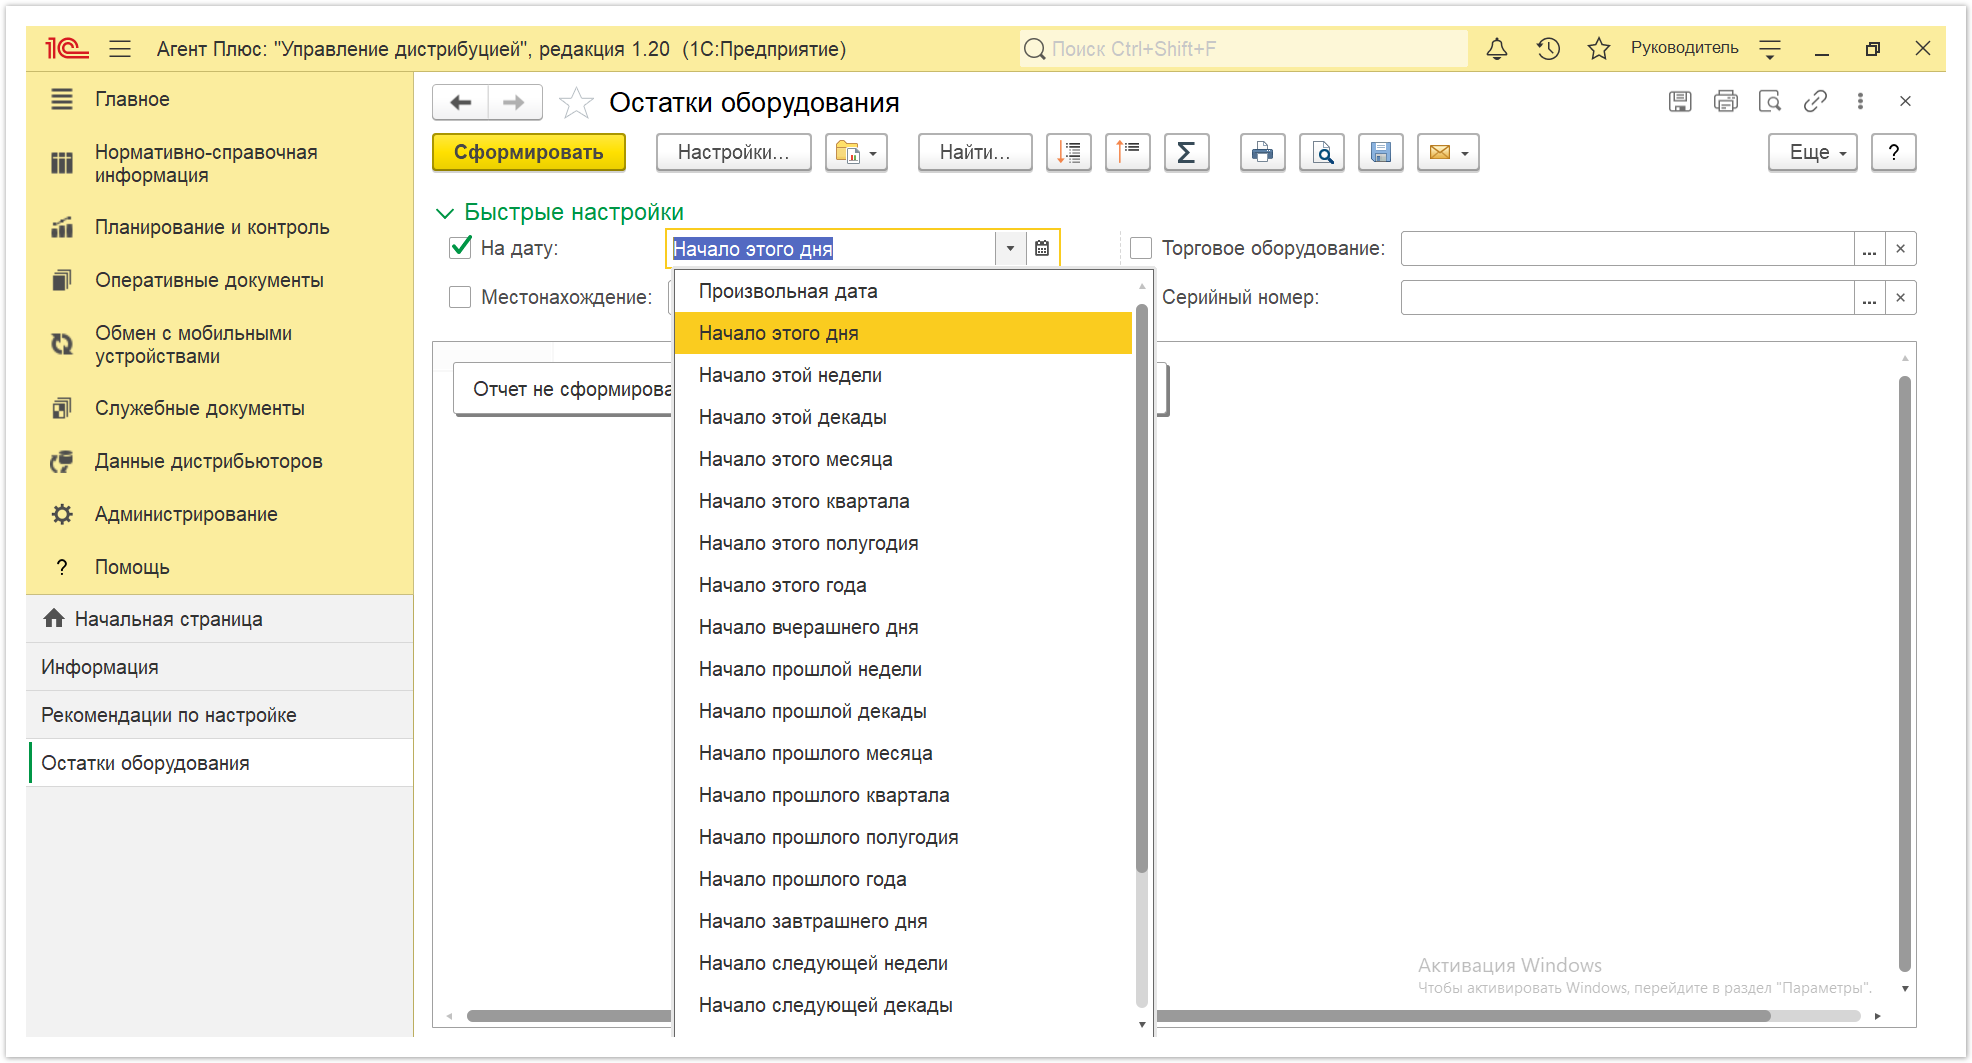
Task: Open print preview with magnifier icon
Action: coord(1322,153)
